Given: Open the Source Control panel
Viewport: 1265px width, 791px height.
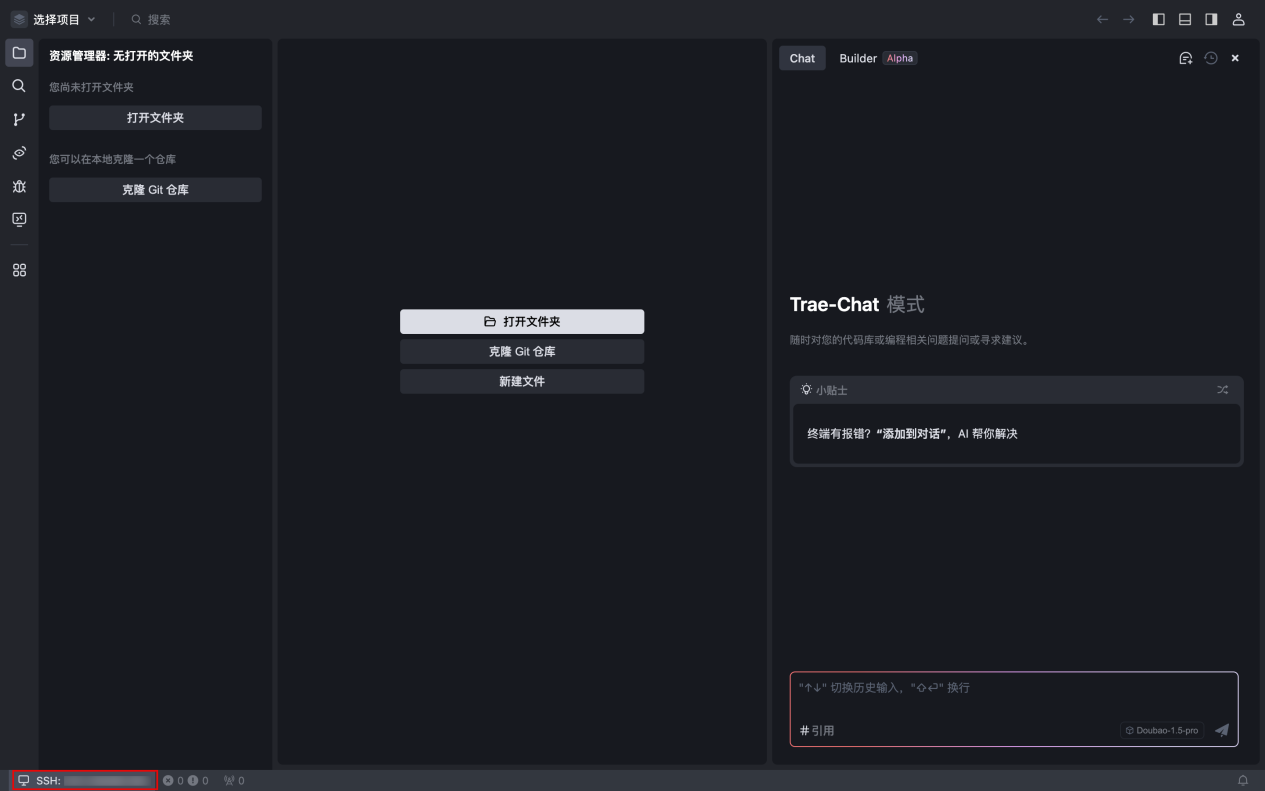Looking at the screenshot, I should coord(19,118).
